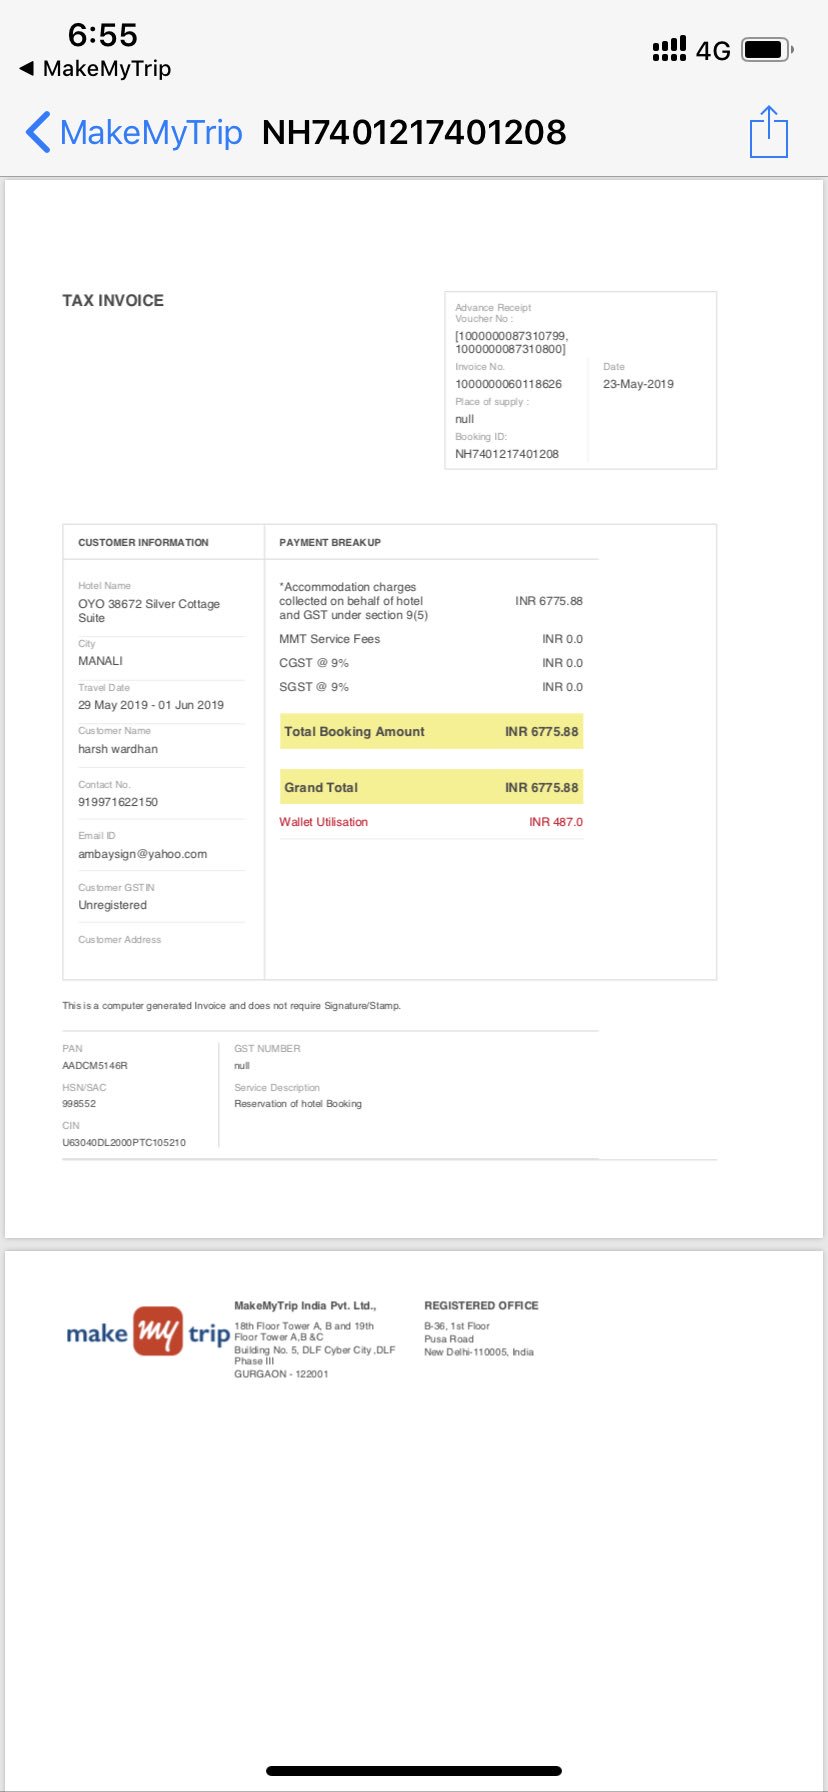Select CIN U63040DL2000PTC105210
This screenshot has height=1792, width=828.
click(124, 1142)
